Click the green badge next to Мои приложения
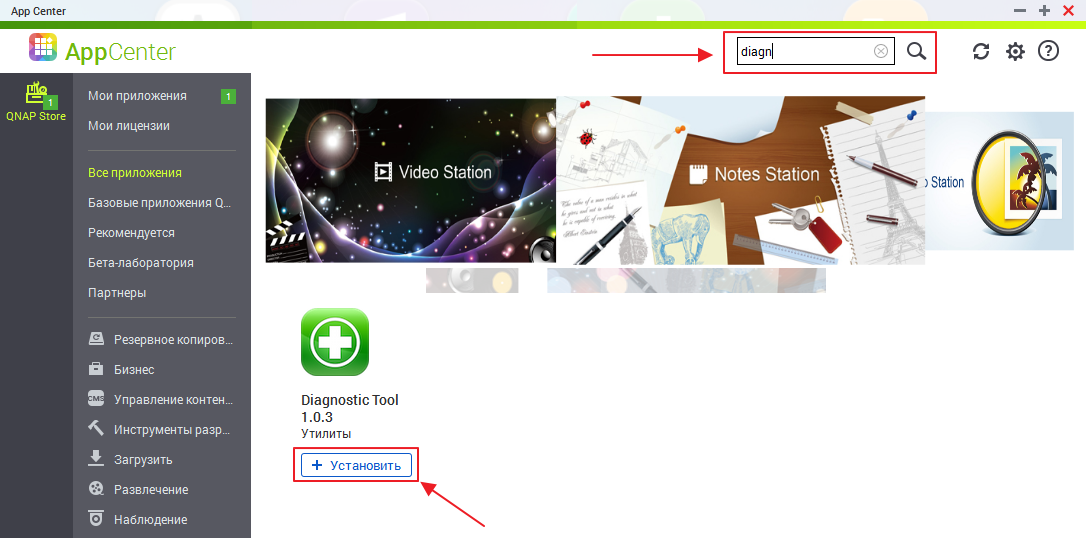 (229, 96)
